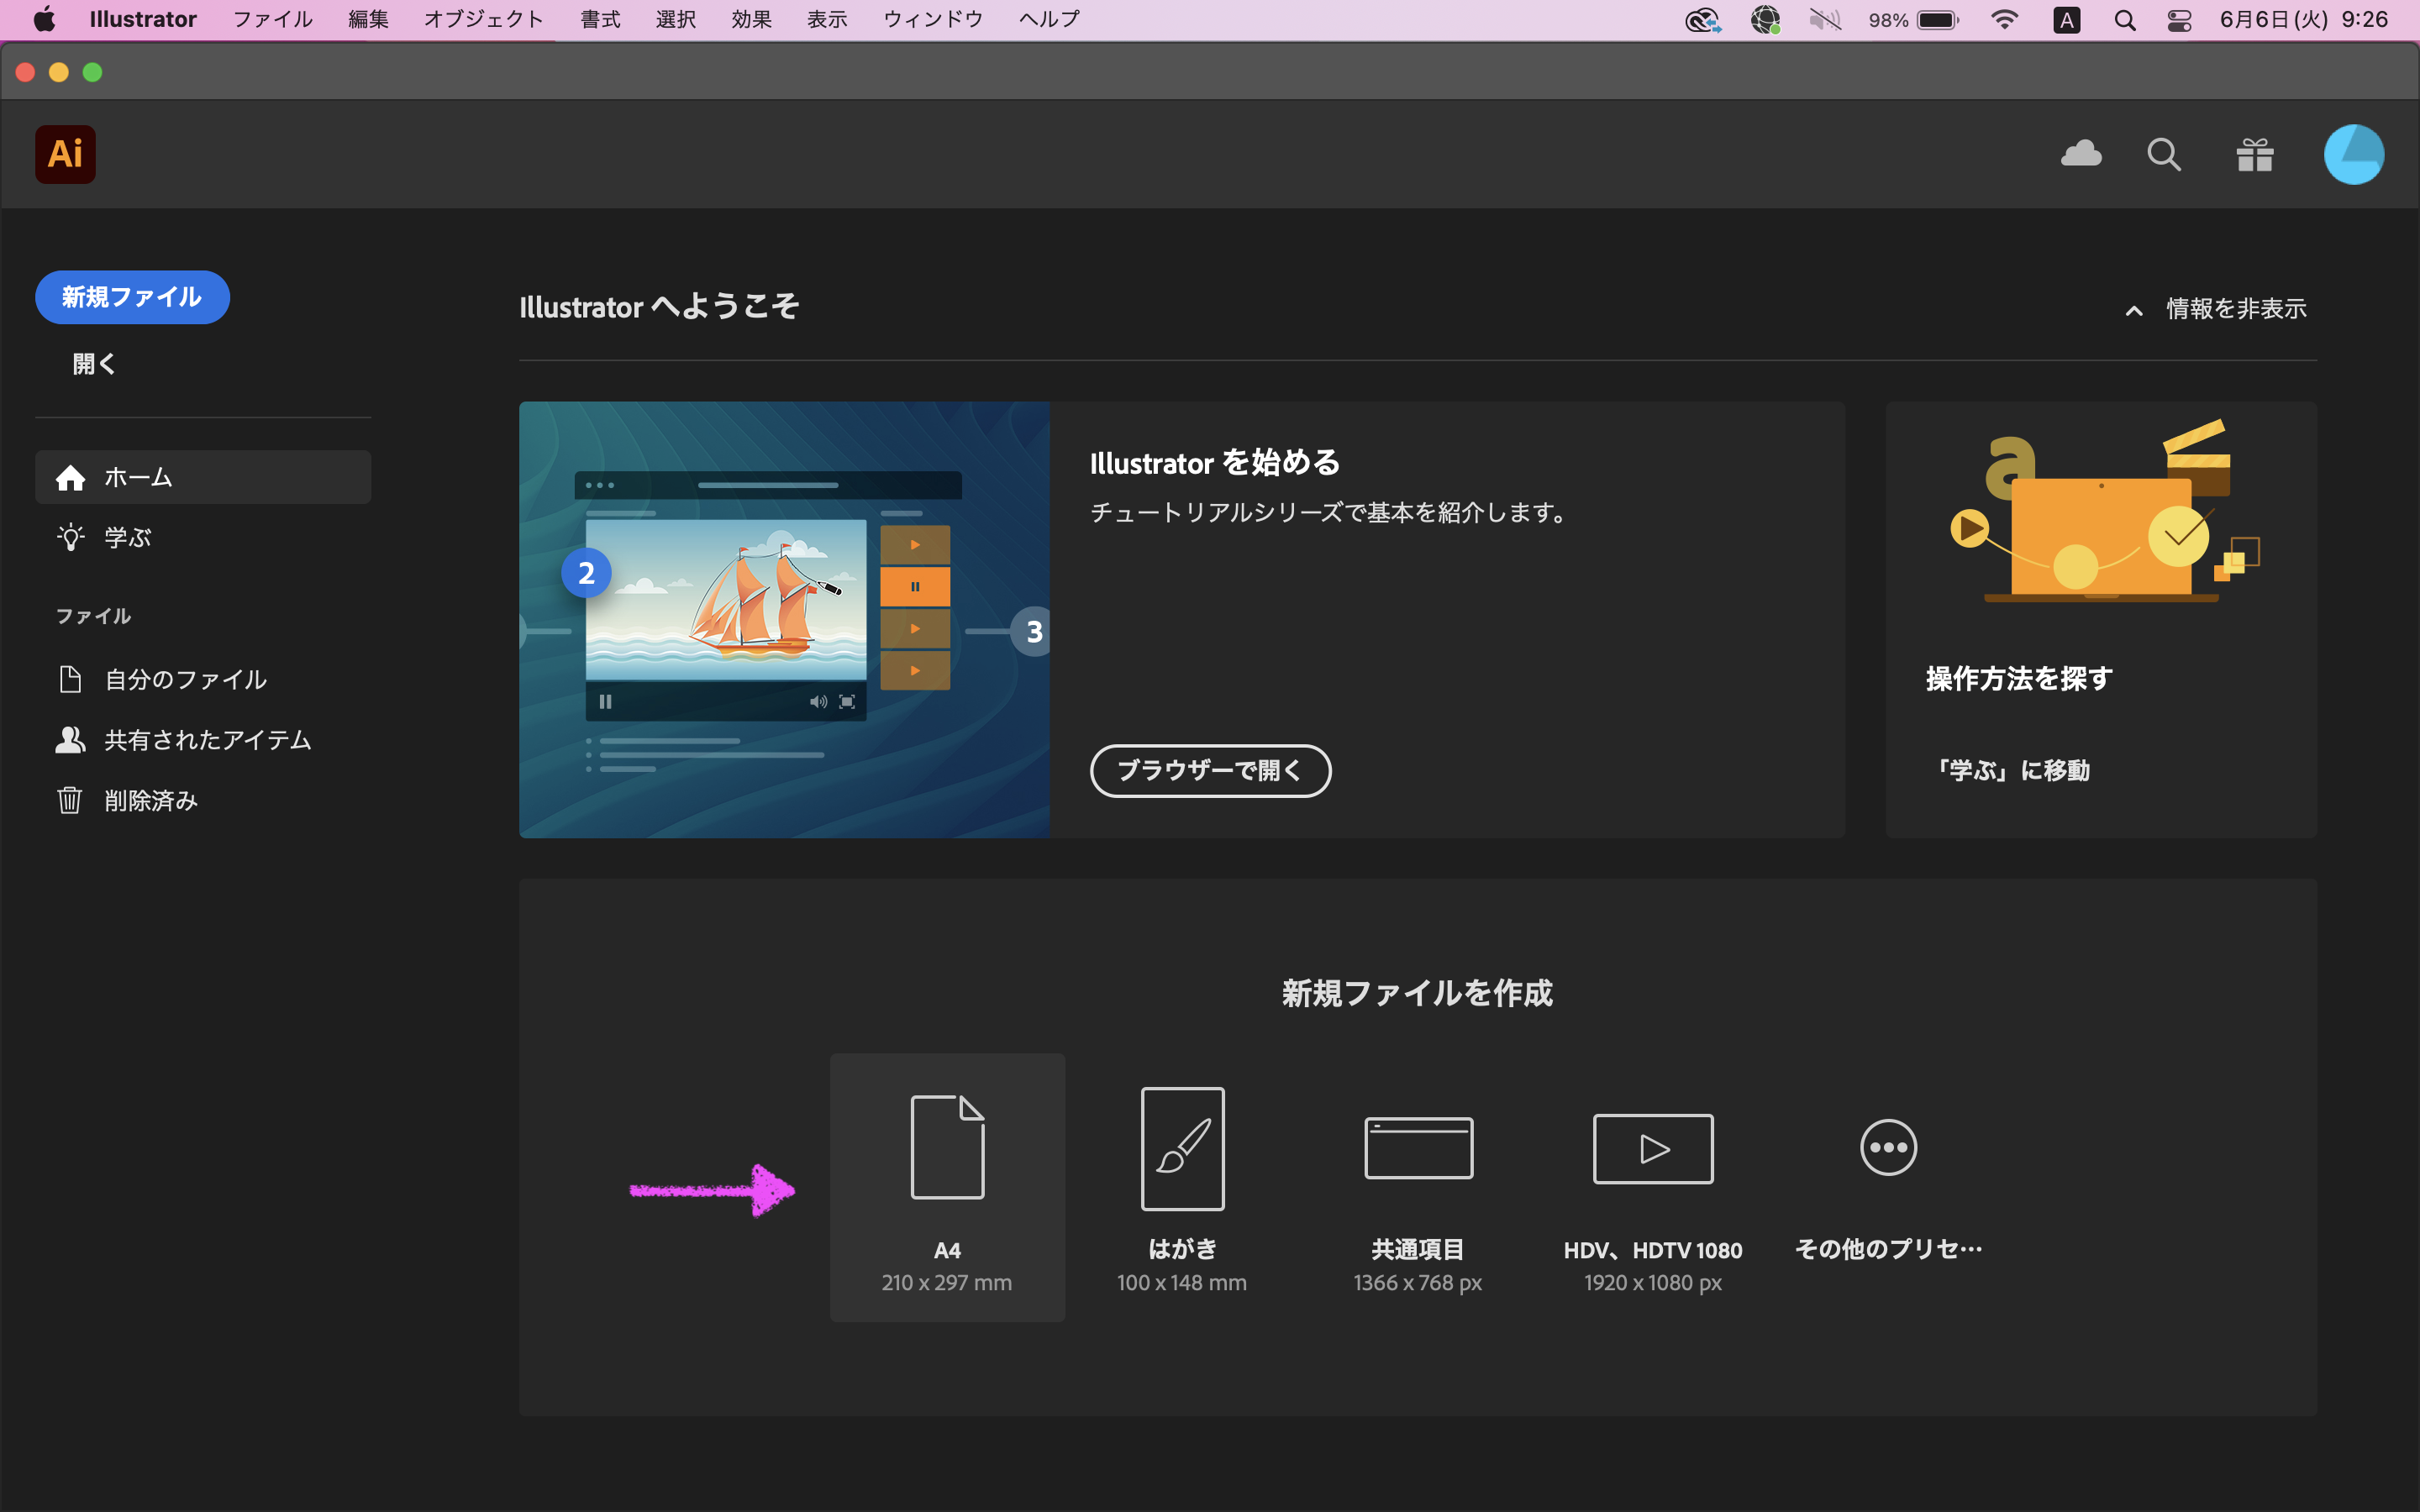Open the ウィンドウ menu in the menu bar
Image resolution: width=2420 pixels, height=1512 pixels.
pyautogui.click(x=932, y=19)
